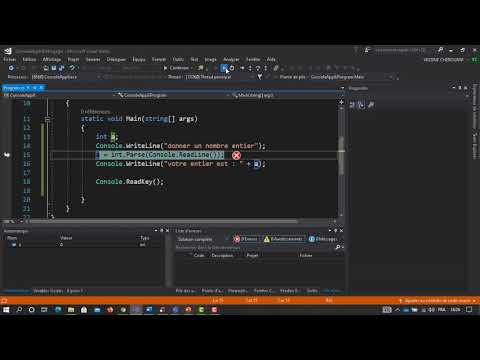Open the Explorateur de solutions side tab
The height and width of the screenshot is (360, 480).
(x=475, y=106)
